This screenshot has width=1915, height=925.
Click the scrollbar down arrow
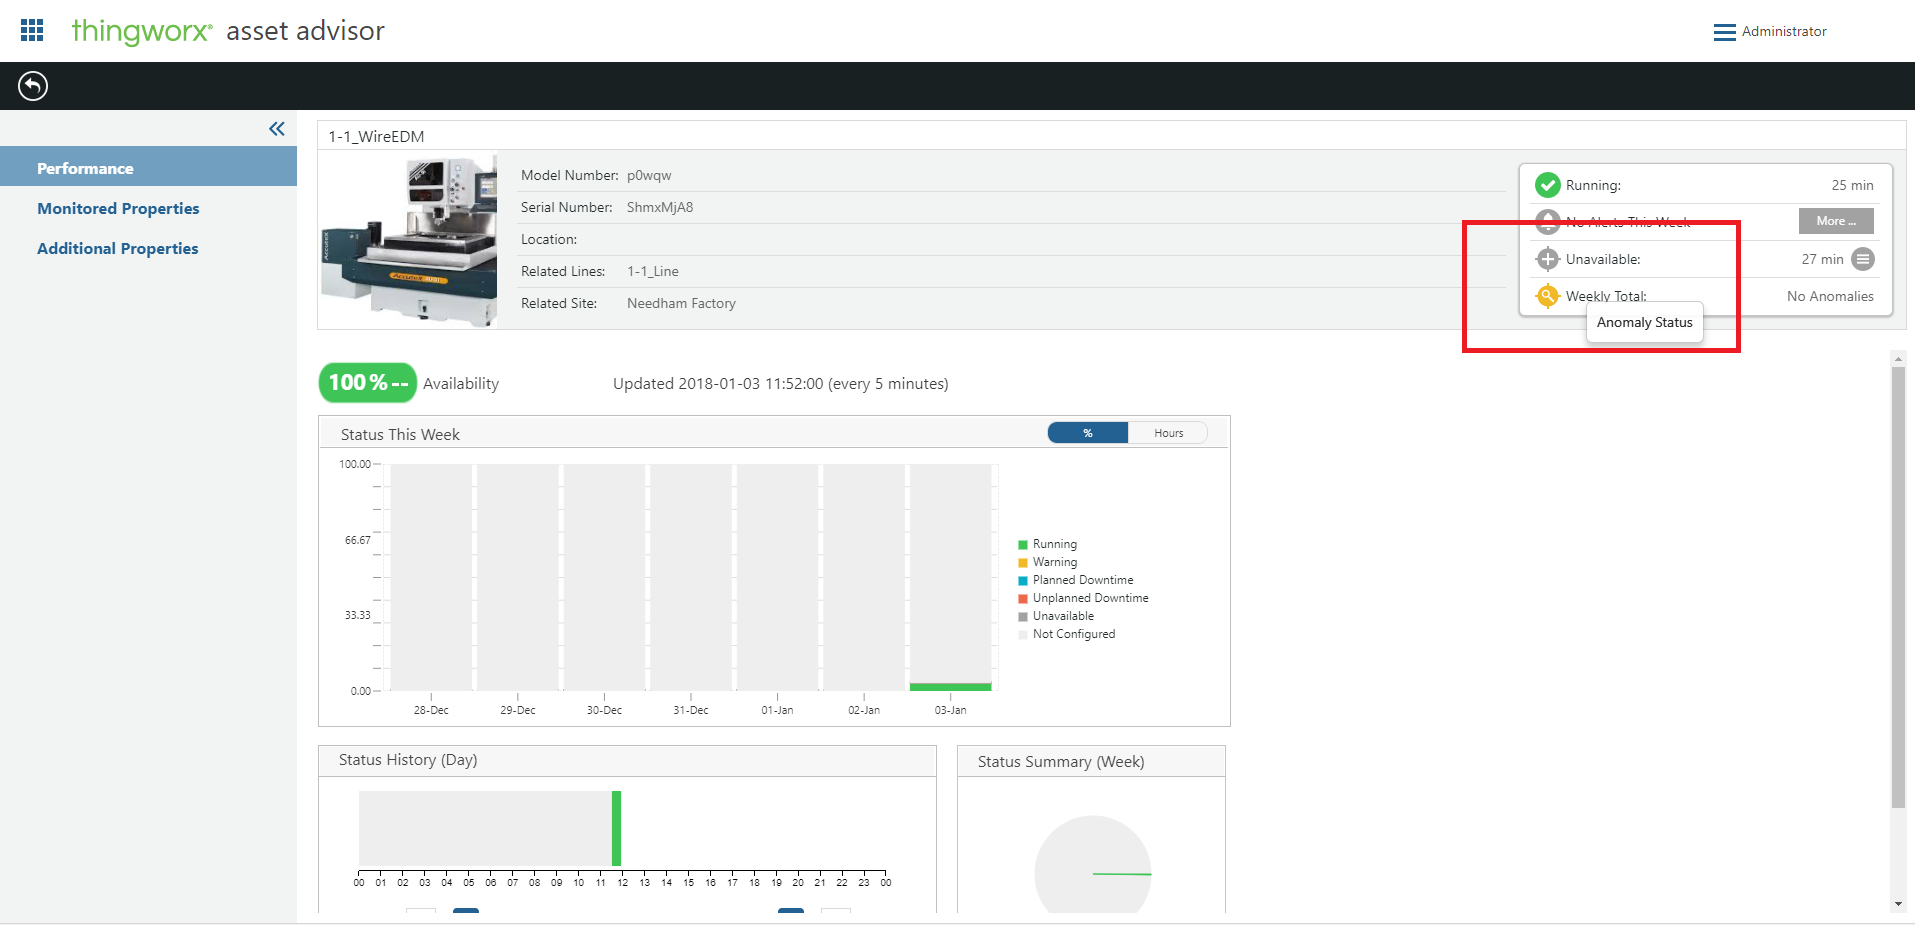1898,904
